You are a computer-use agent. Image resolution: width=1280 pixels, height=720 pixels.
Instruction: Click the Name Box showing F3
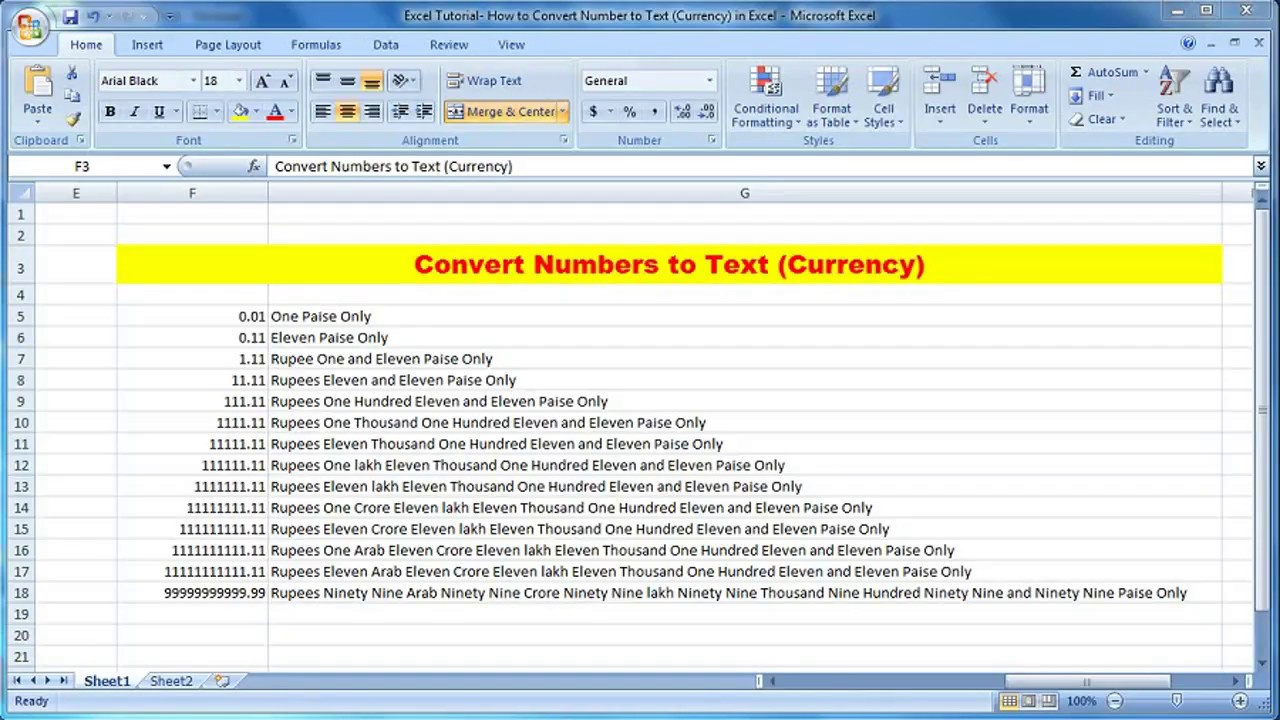[x=82, y=167]
